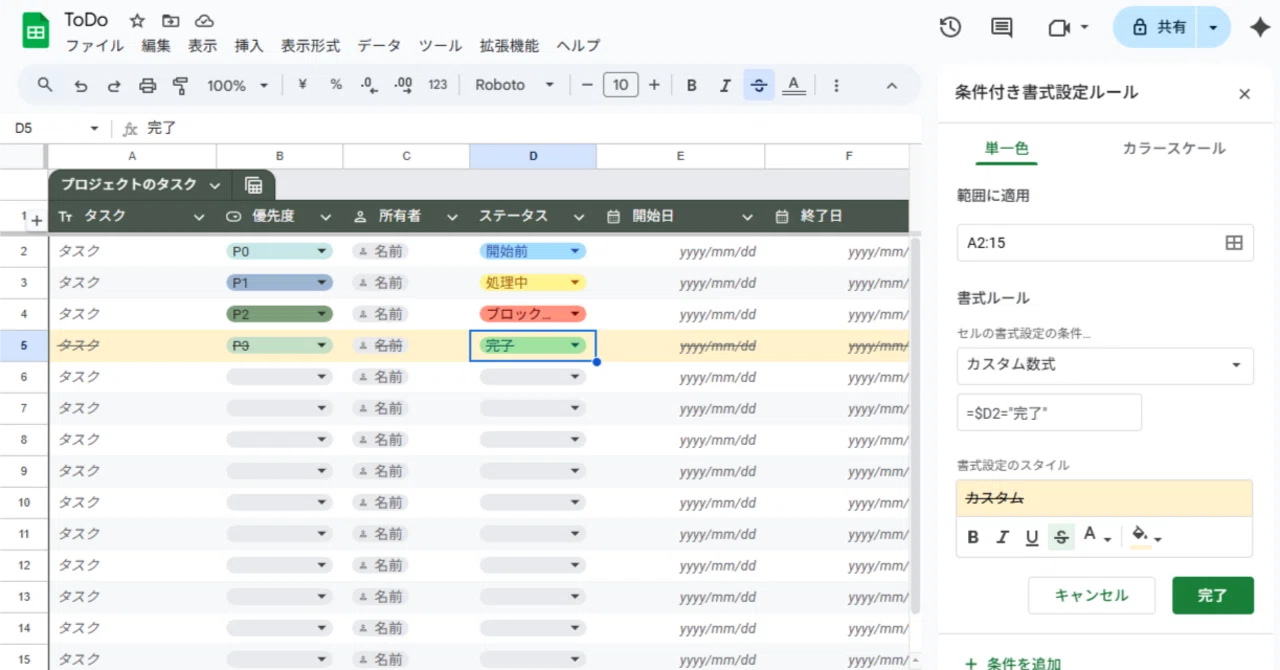
Task: Toggle underline in format style panel
Action: click(1032, 538)
